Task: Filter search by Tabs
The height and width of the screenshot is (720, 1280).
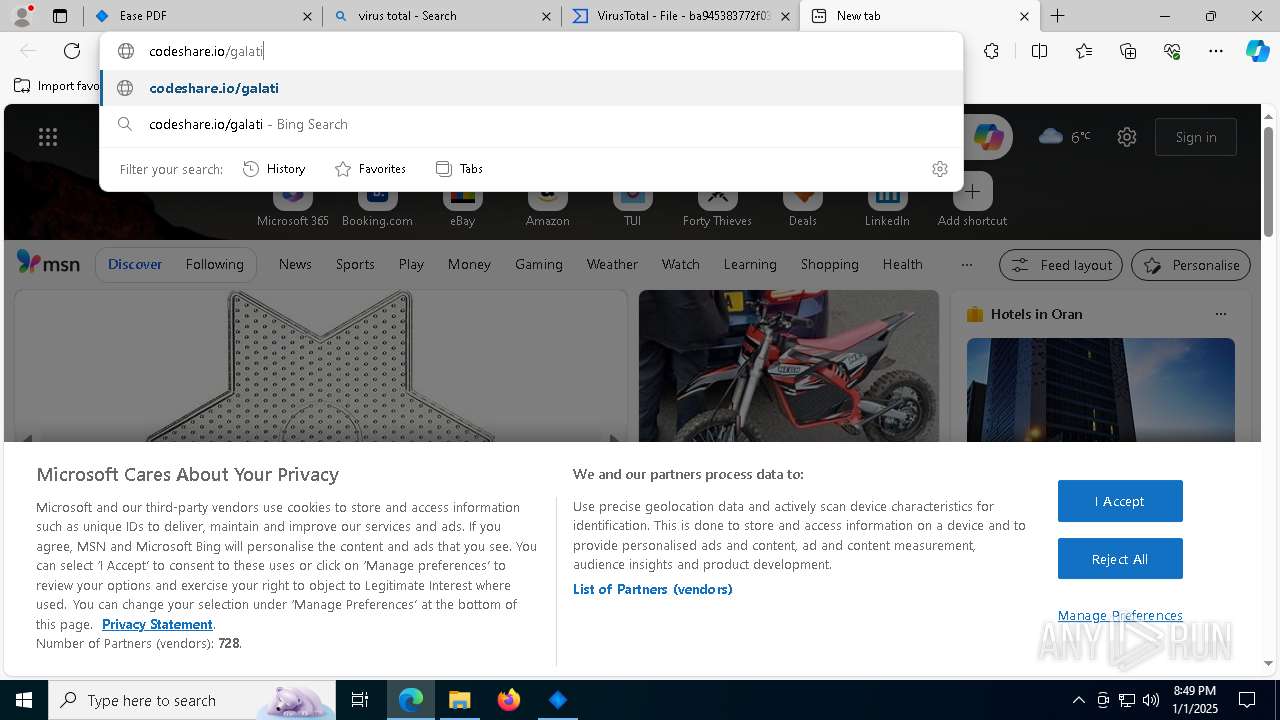Action: [460, 169]
